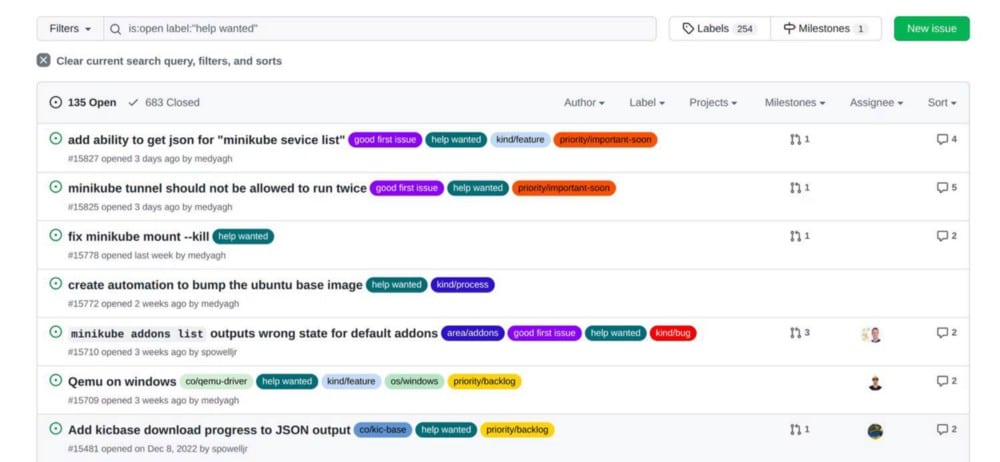Open issue minikube tunnel should not run twice
The height and width of the screenshot is (462, 1000).
217,188
